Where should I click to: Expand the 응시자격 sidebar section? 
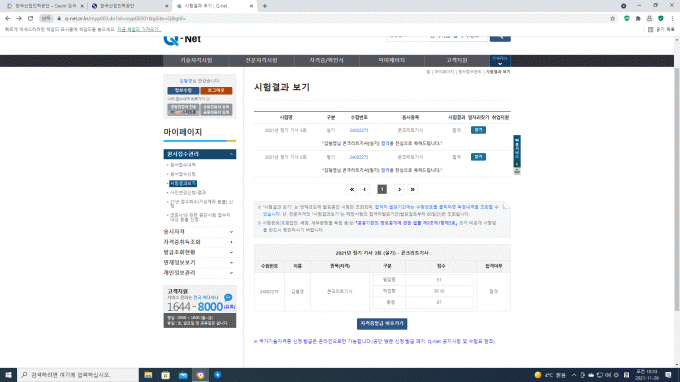[199, 232]
